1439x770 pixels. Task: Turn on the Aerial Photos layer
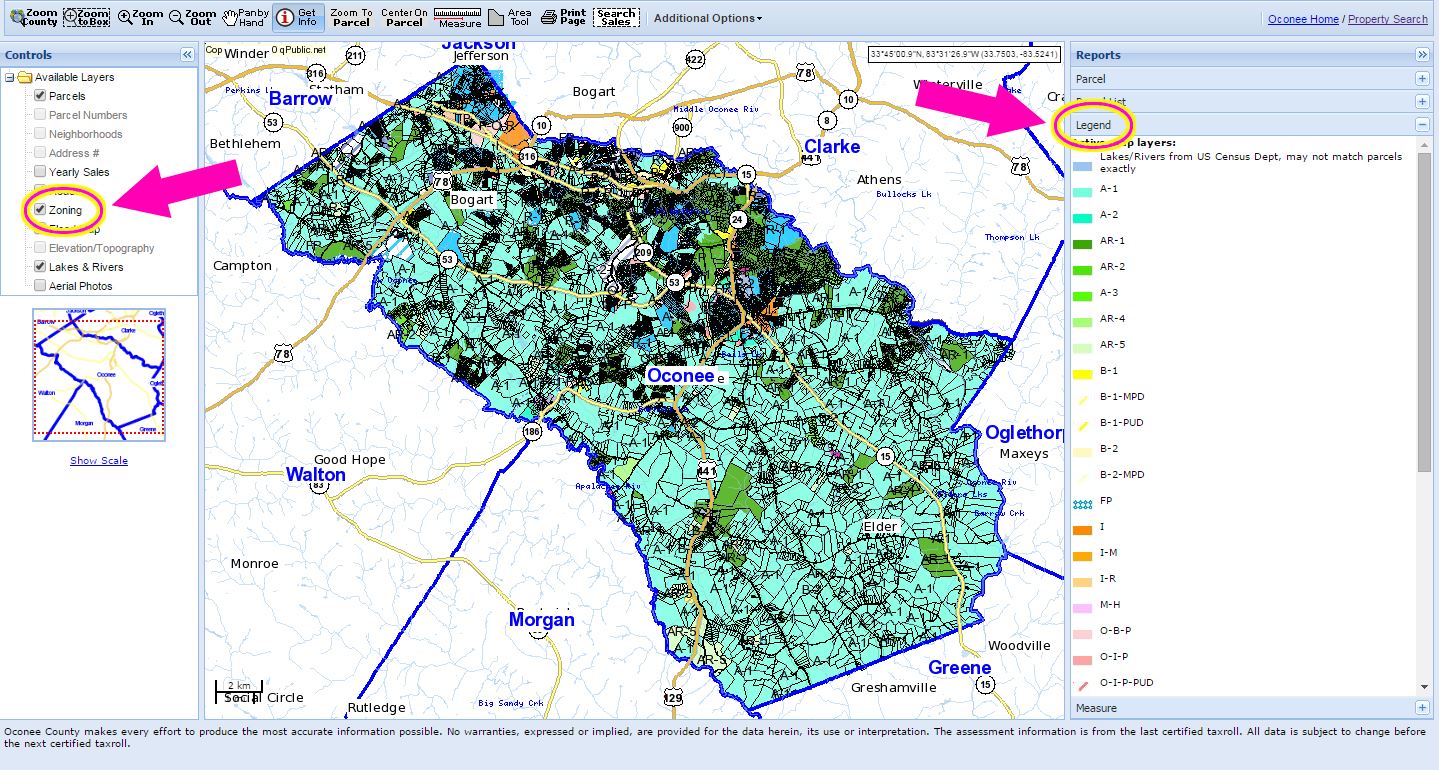click(x=40, y=285)
